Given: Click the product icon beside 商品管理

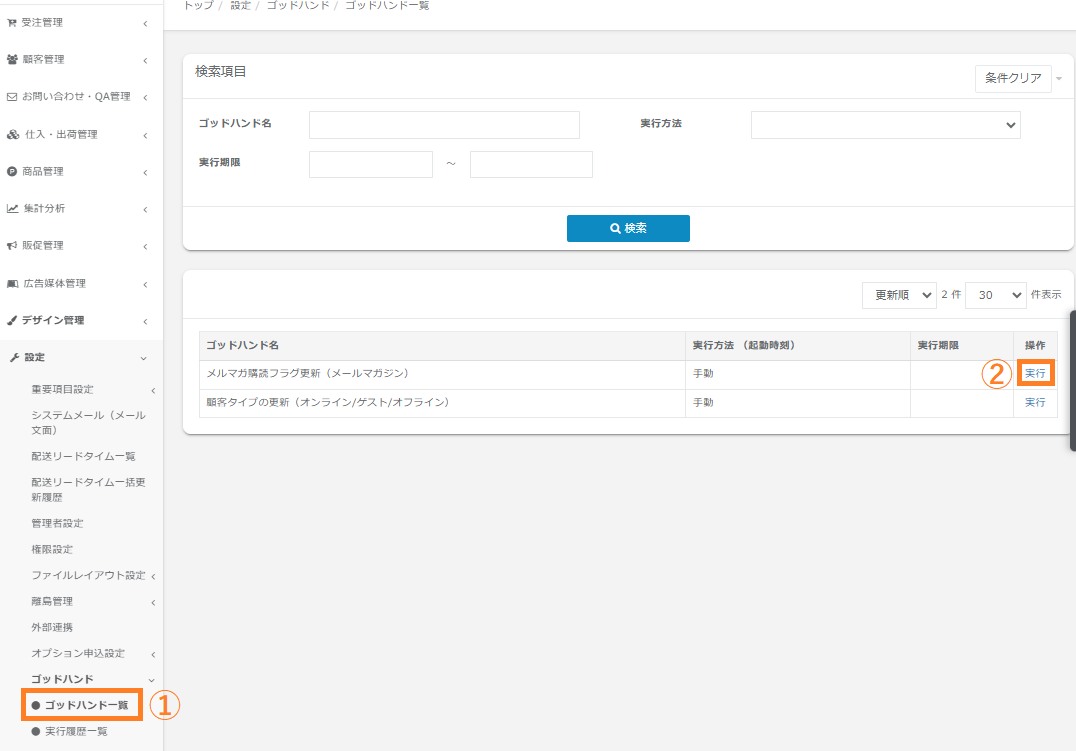Looking at the screenshot, I should 12,172.
